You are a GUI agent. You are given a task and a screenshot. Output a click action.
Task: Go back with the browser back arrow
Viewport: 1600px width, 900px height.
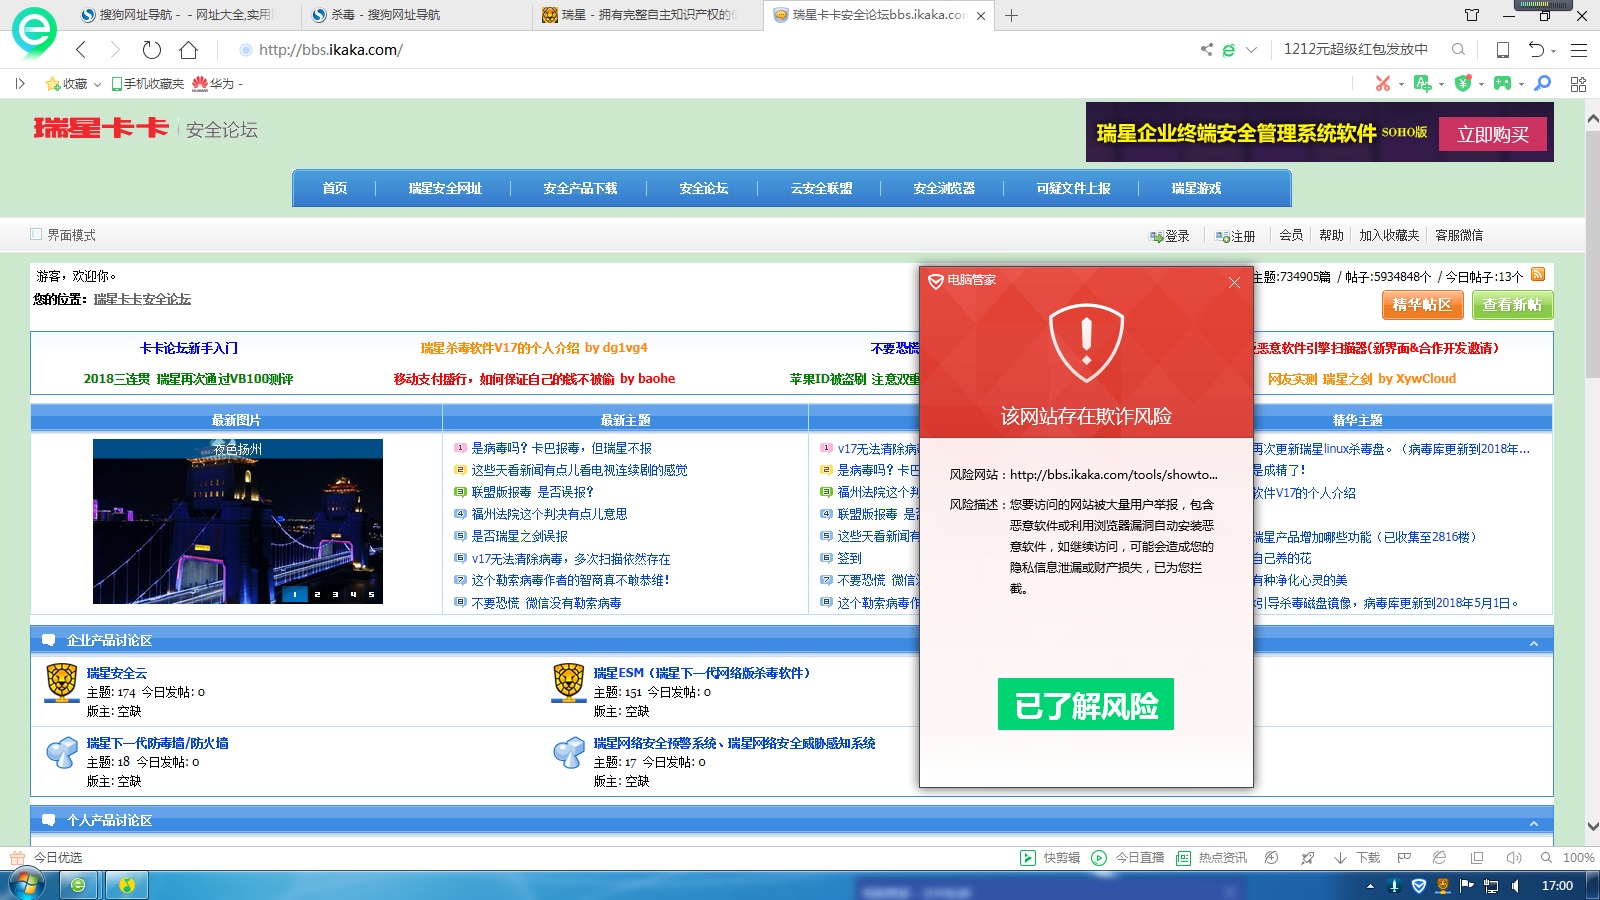pos(81,50)
